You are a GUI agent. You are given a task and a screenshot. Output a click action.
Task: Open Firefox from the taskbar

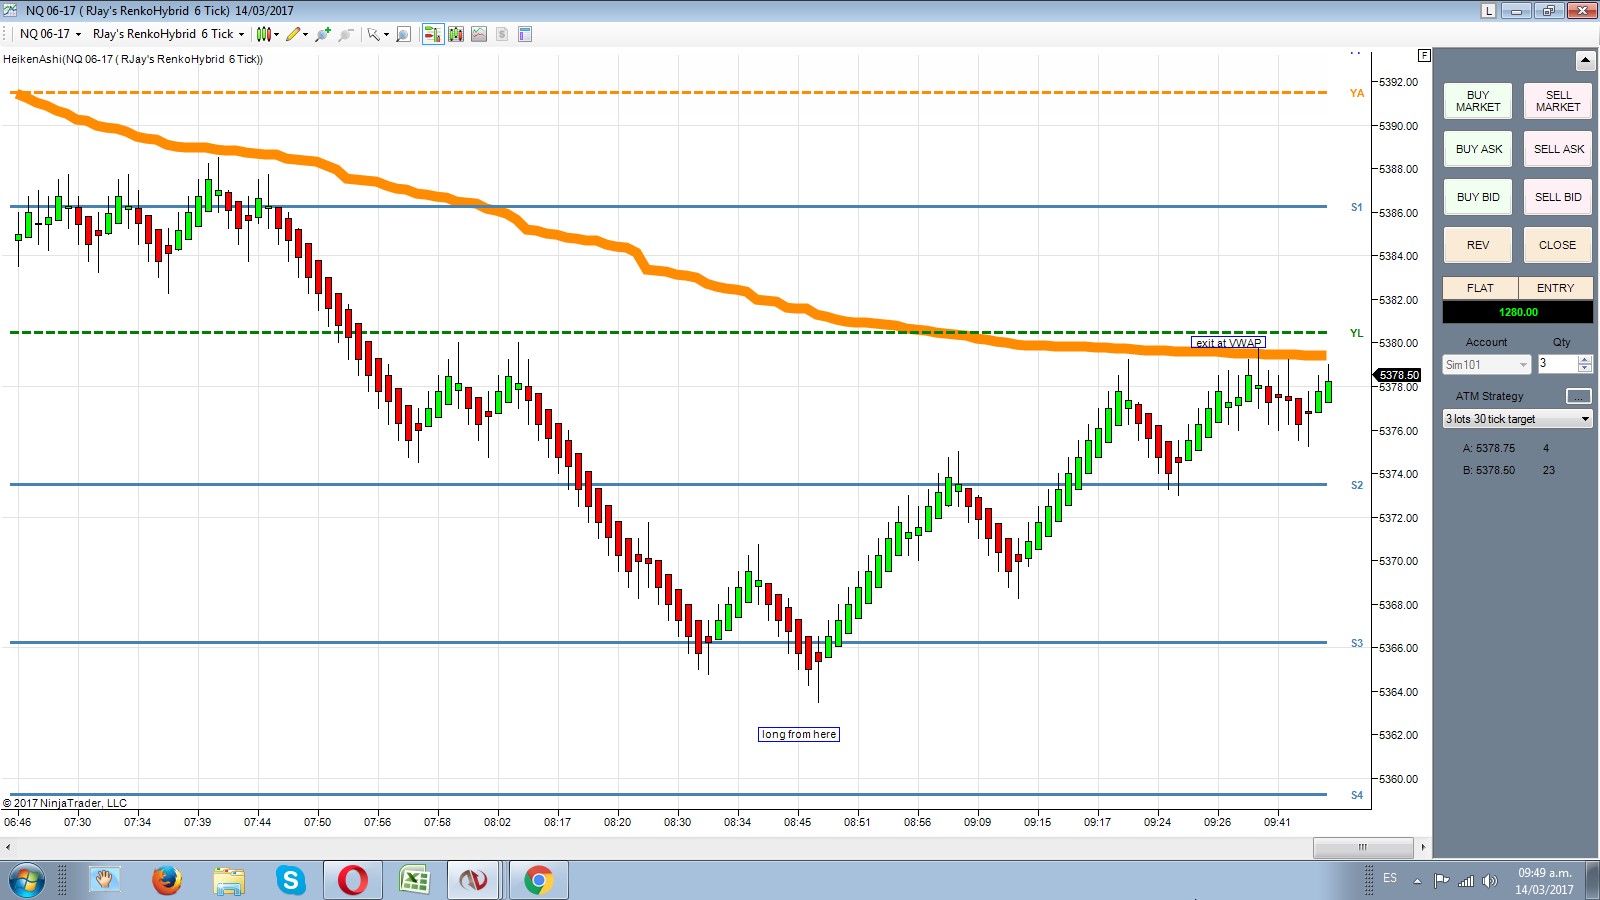point(167,881)
